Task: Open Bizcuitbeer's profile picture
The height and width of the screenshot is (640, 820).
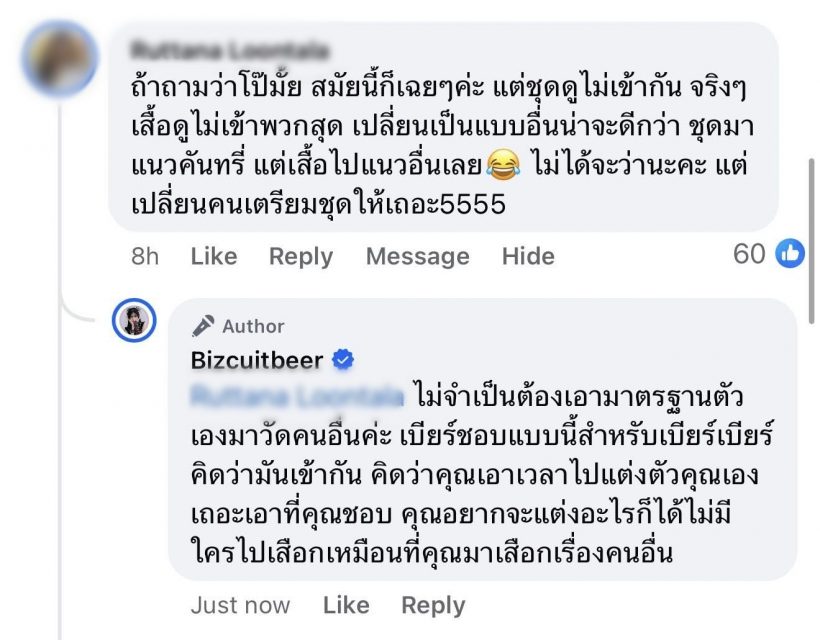Action: [135, 319]
